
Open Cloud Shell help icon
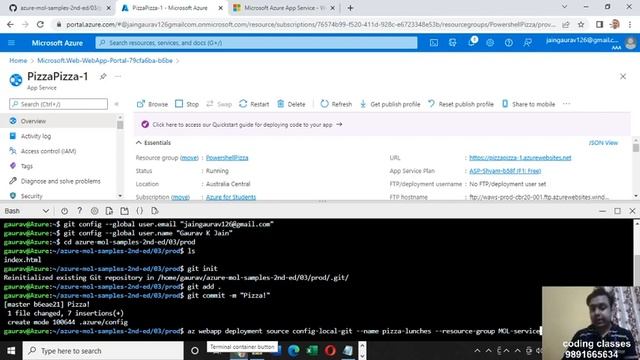[79, 211]
